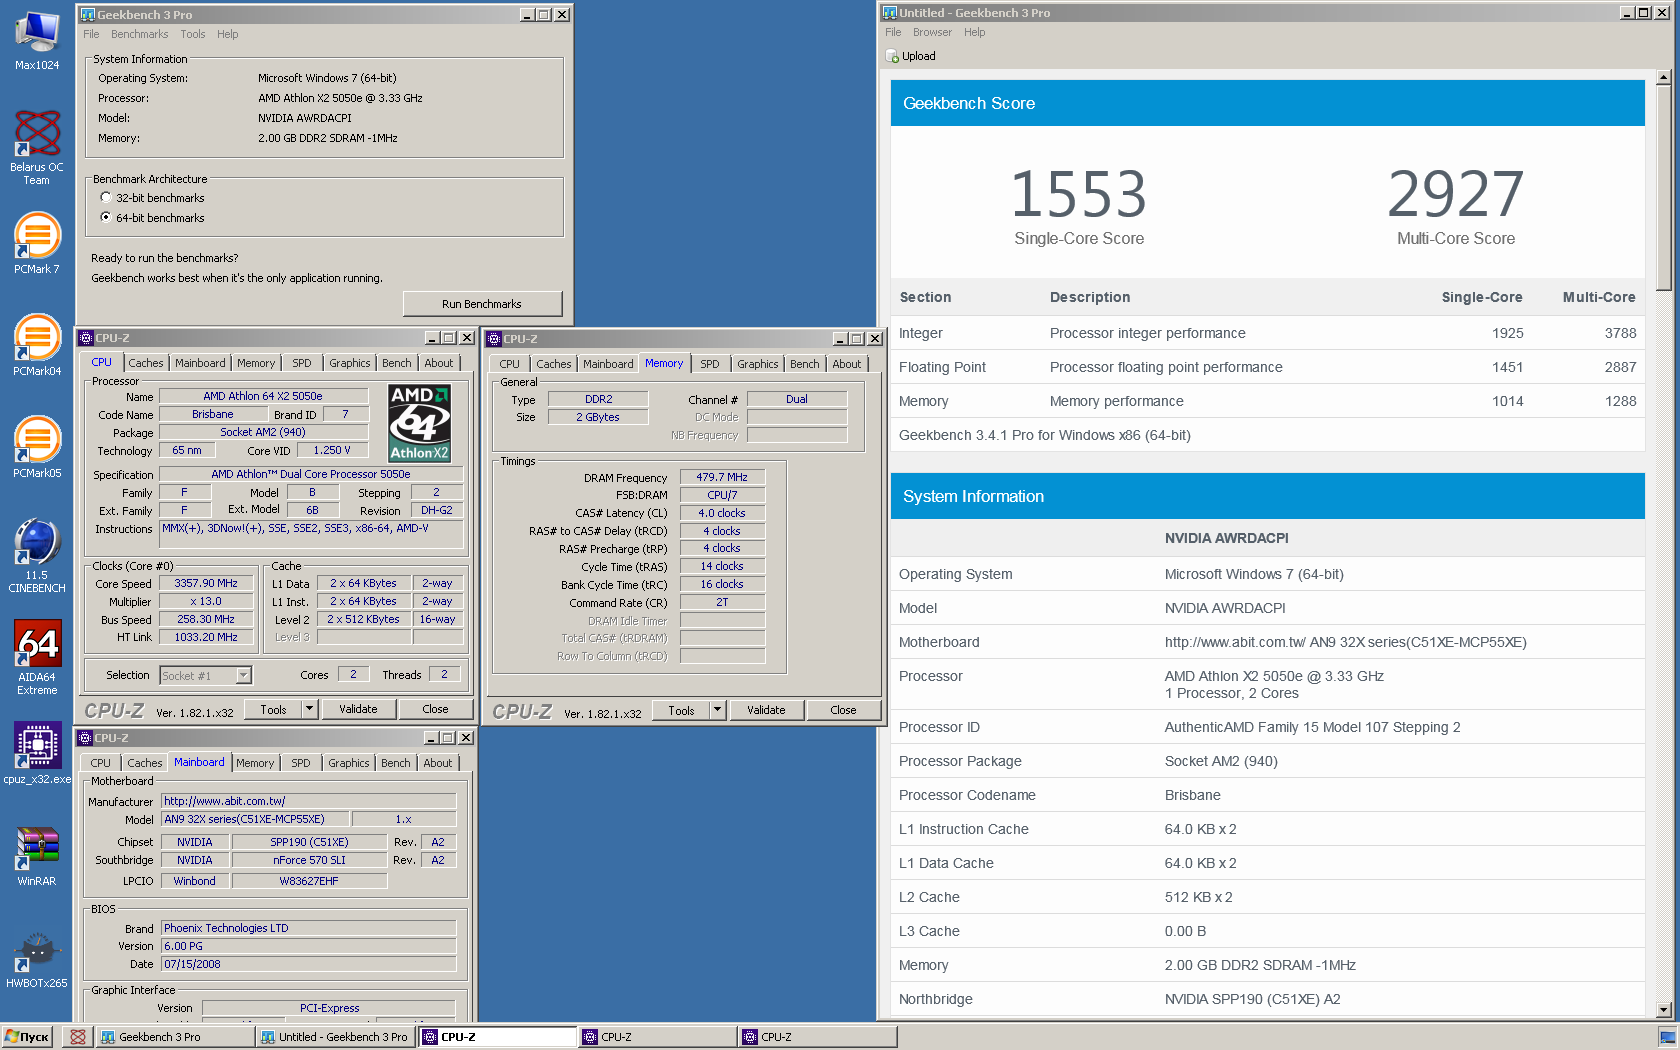Launch PCMark05 desktop shortcut
This screenshot has width=1680, height=1050.
click(37, 447)
